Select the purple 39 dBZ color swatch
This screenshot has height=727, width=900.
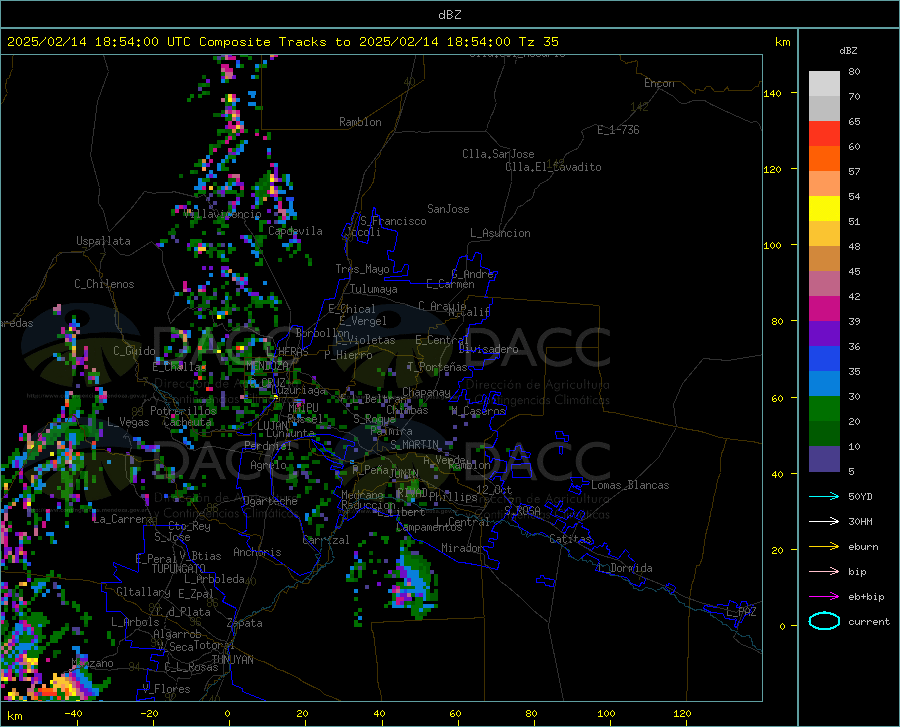click(x=824, y=333)
